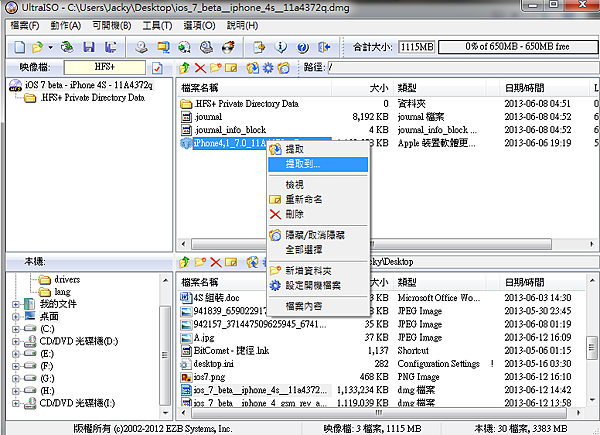The image size is (600, 435).
Task: Expand the 桌面 tree node
Action: [16, 317]
